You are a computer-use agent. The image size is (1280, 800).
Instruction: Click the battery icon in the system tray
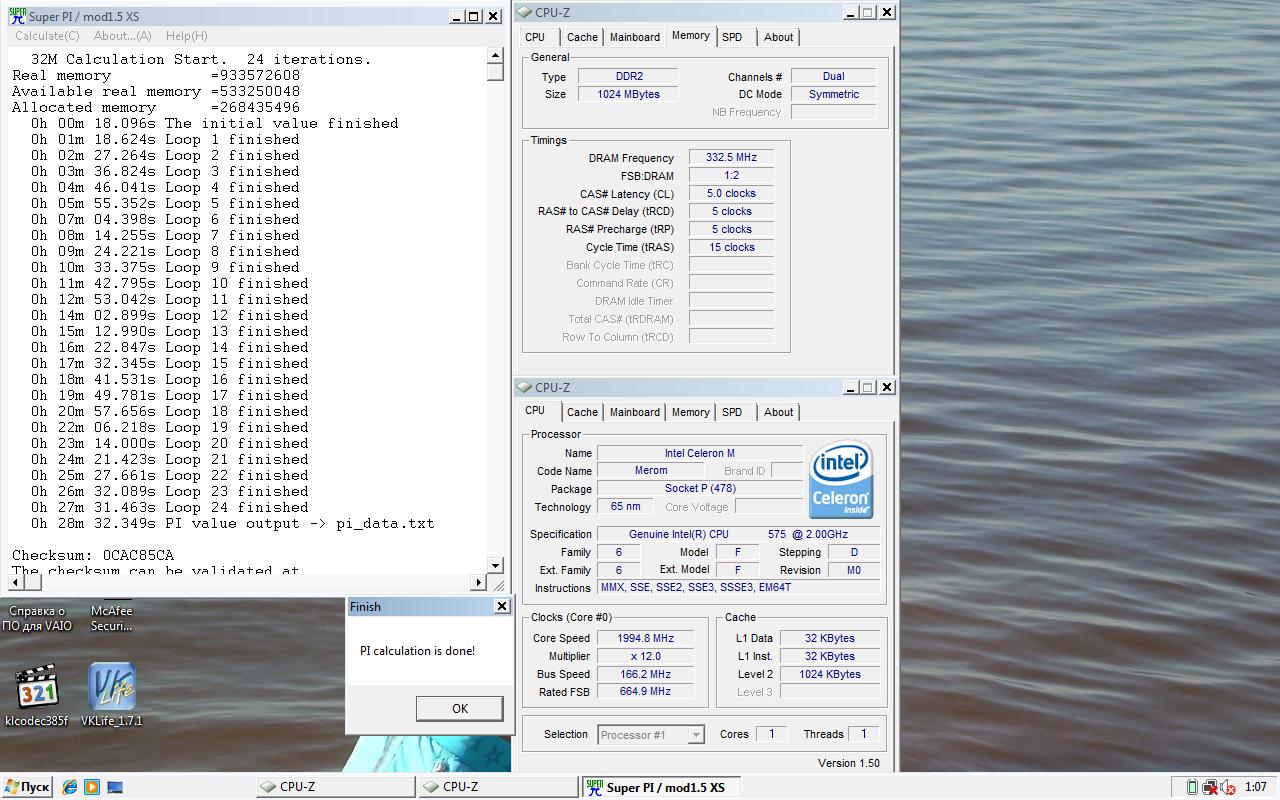1192,787
